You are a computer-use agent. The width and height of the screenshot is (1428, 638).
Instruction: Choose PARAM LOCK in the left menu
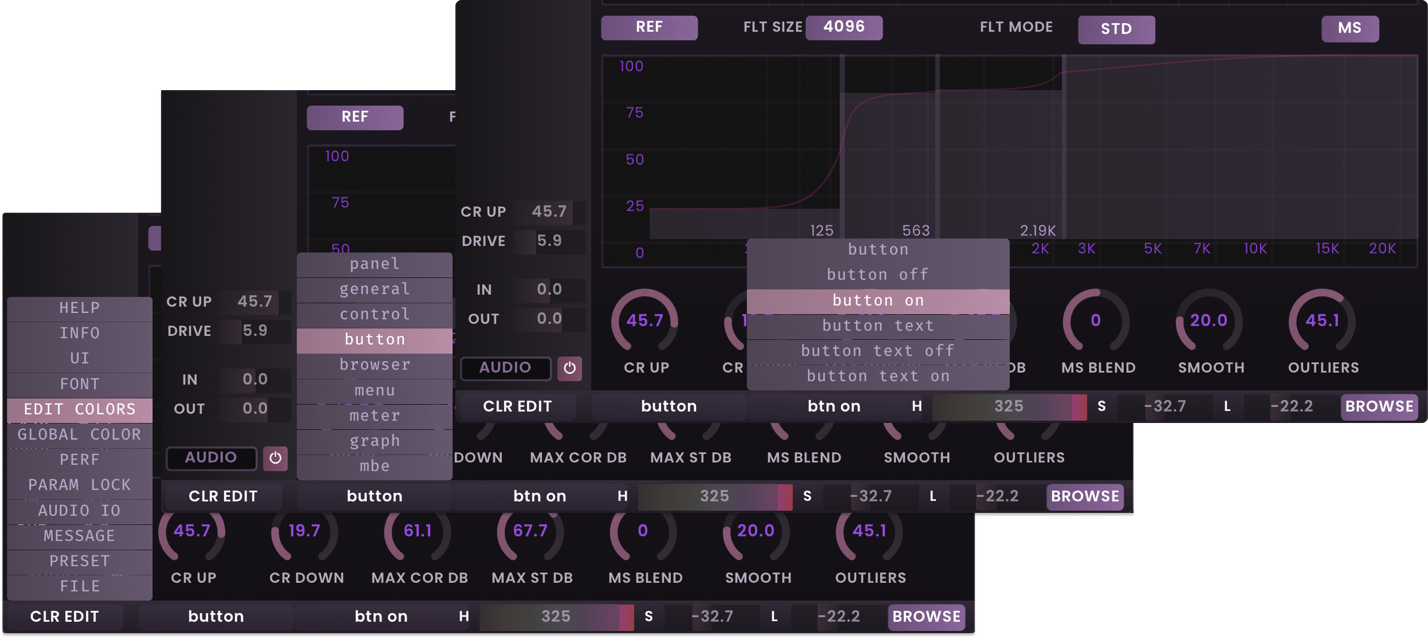(x=80, y=485)
